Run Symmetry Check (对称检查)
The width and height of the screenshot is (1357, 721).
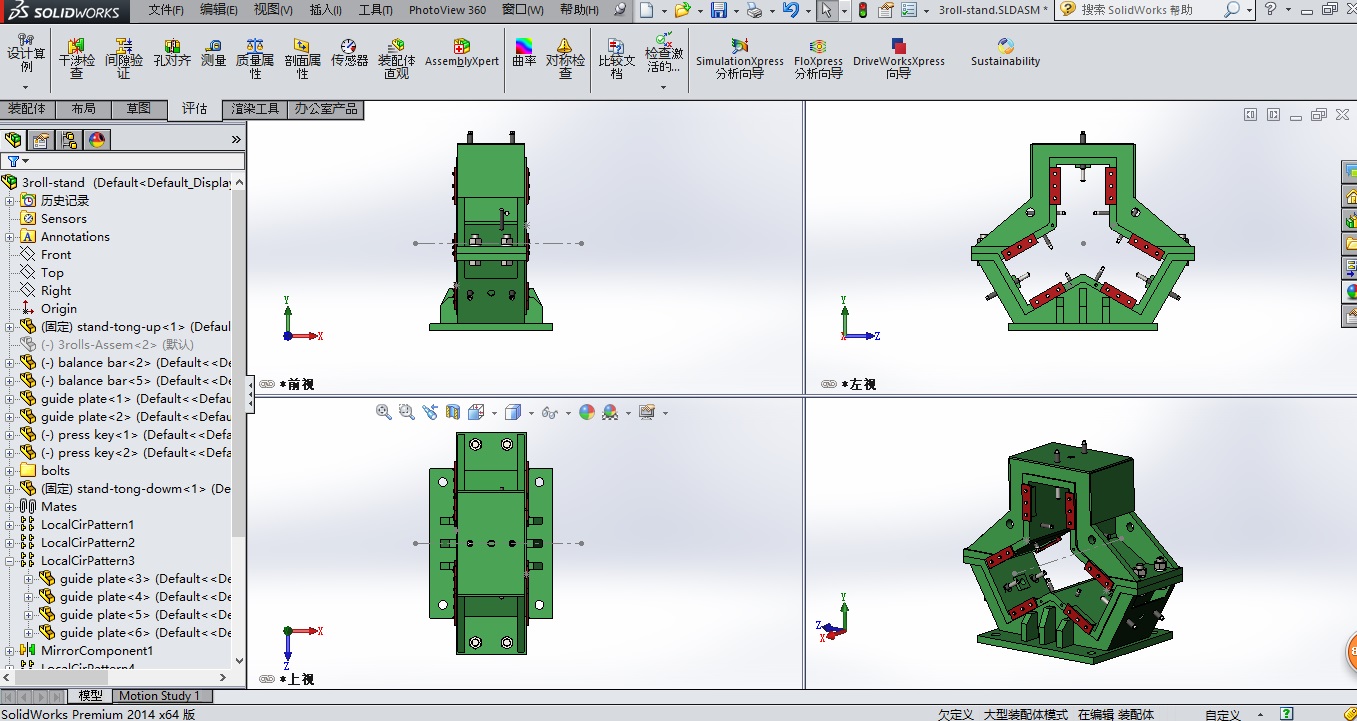(x=565, y=59)
